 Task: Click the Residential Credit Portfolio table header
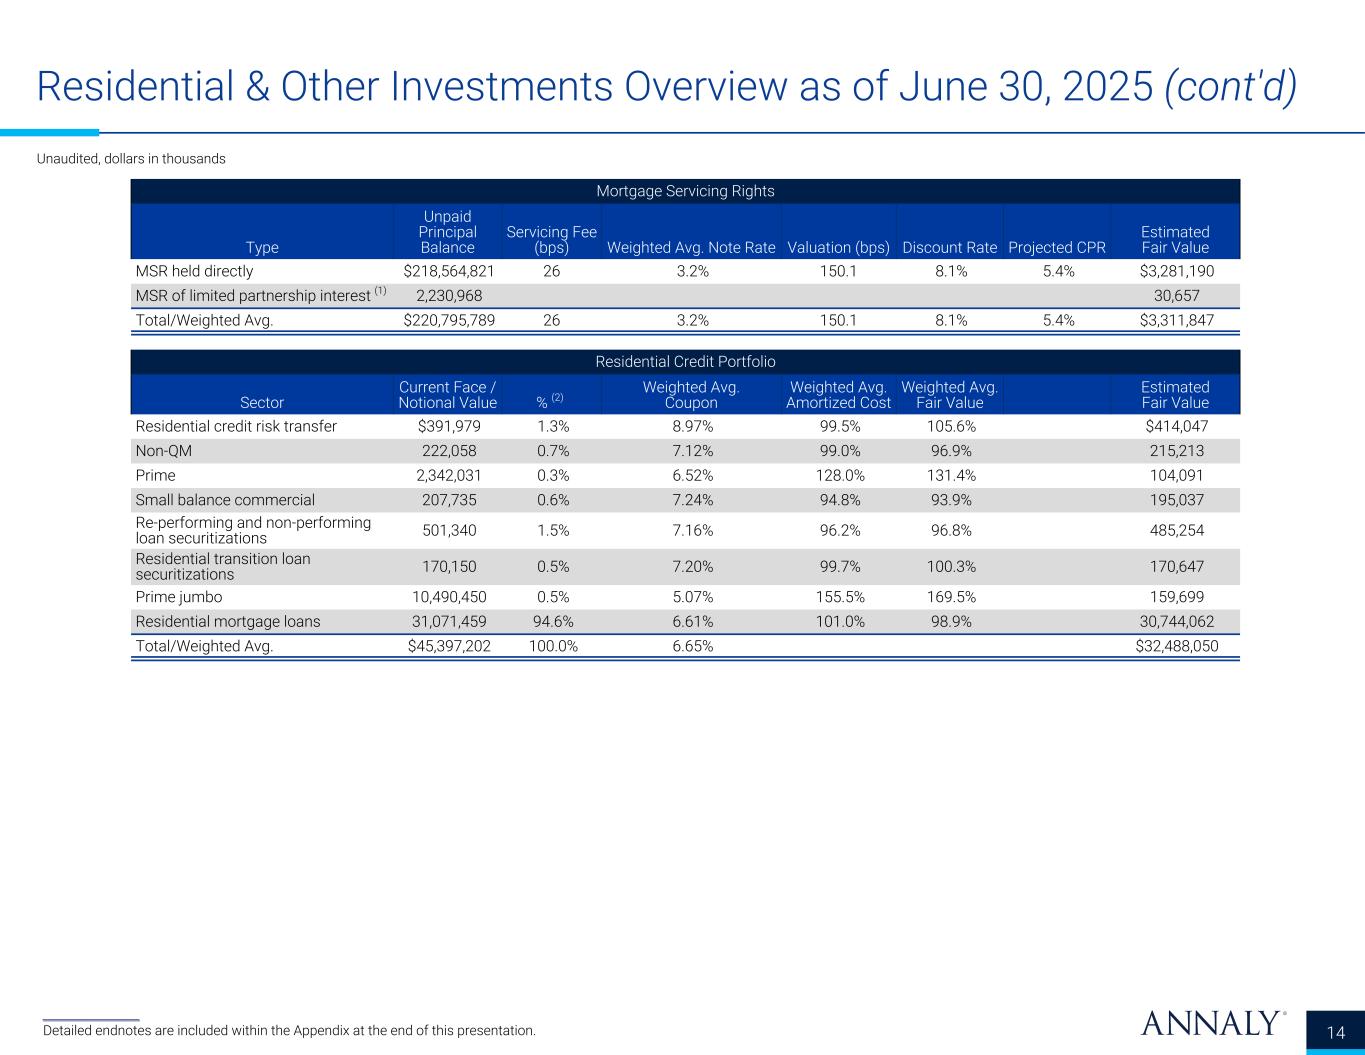685,361
